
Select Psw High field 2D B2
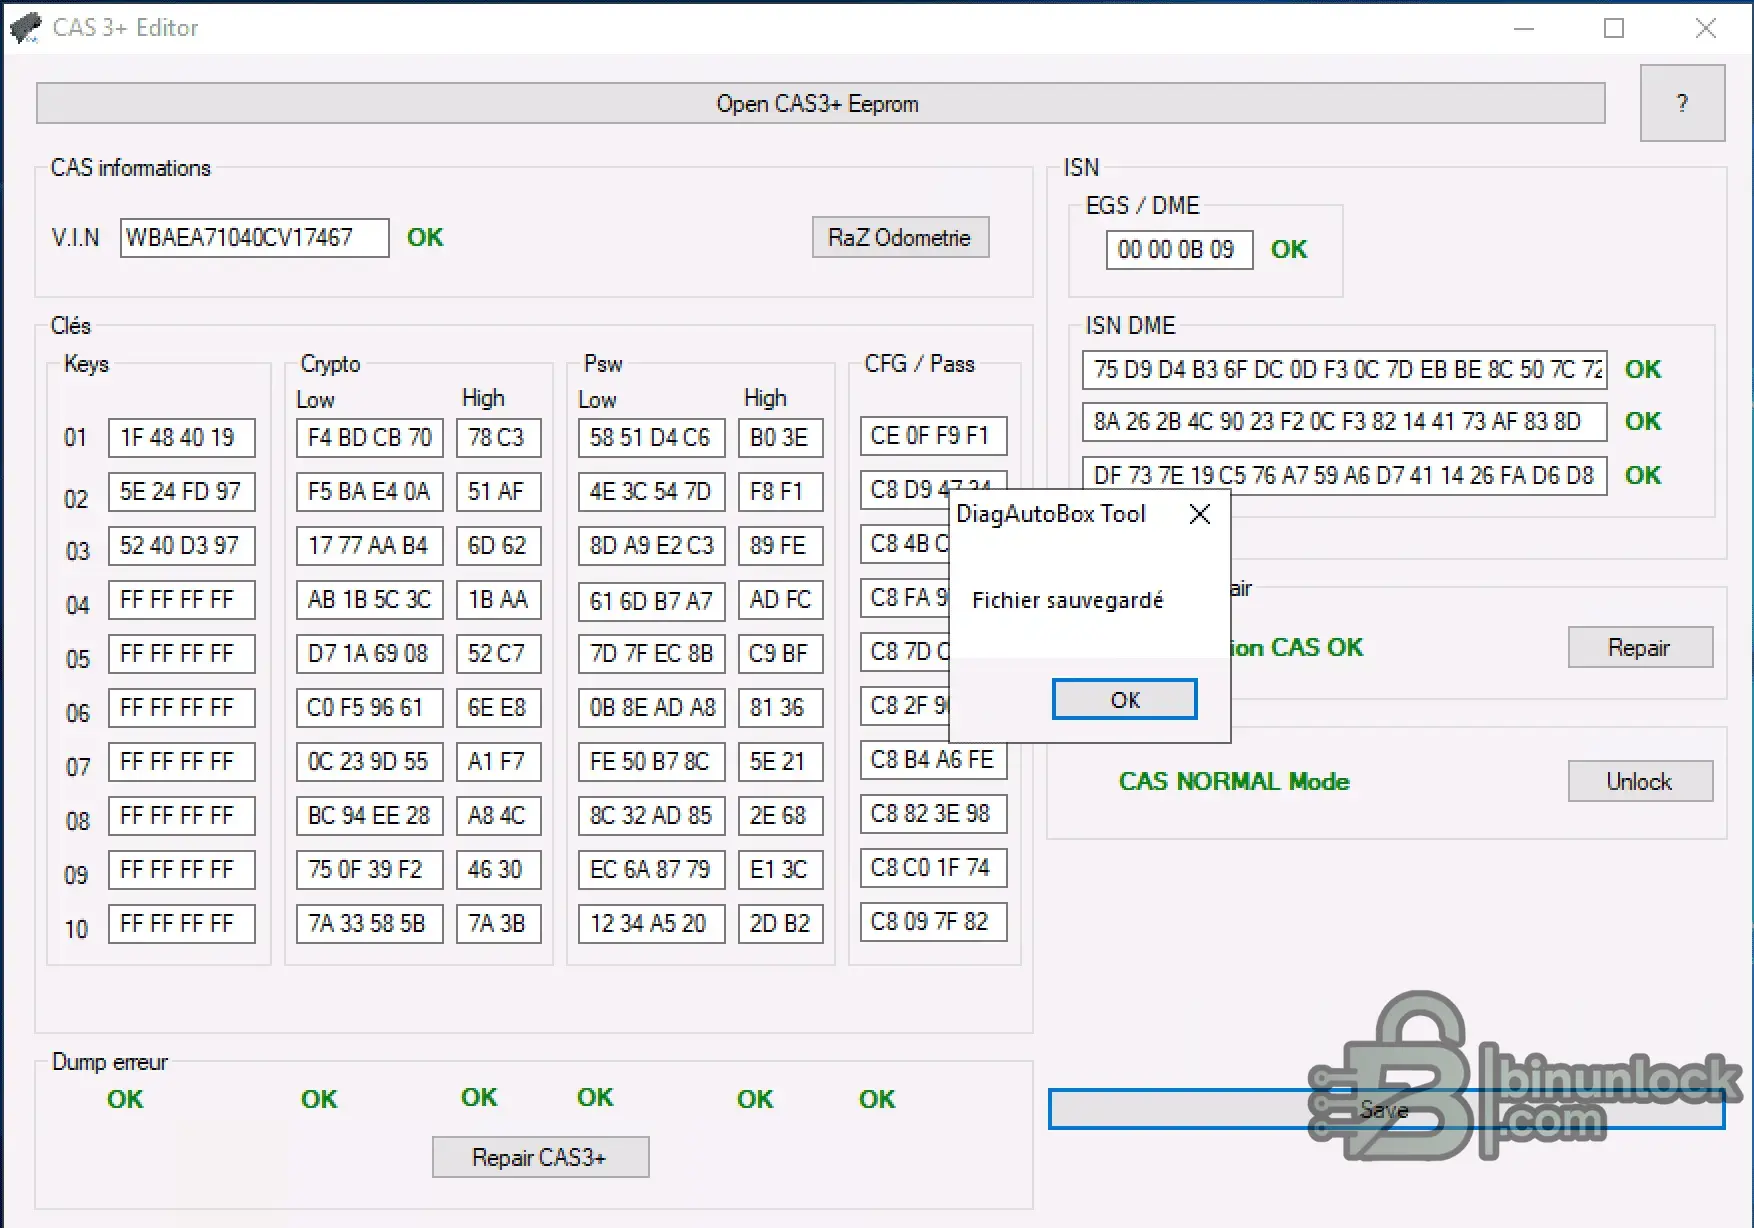click(780, 924)
